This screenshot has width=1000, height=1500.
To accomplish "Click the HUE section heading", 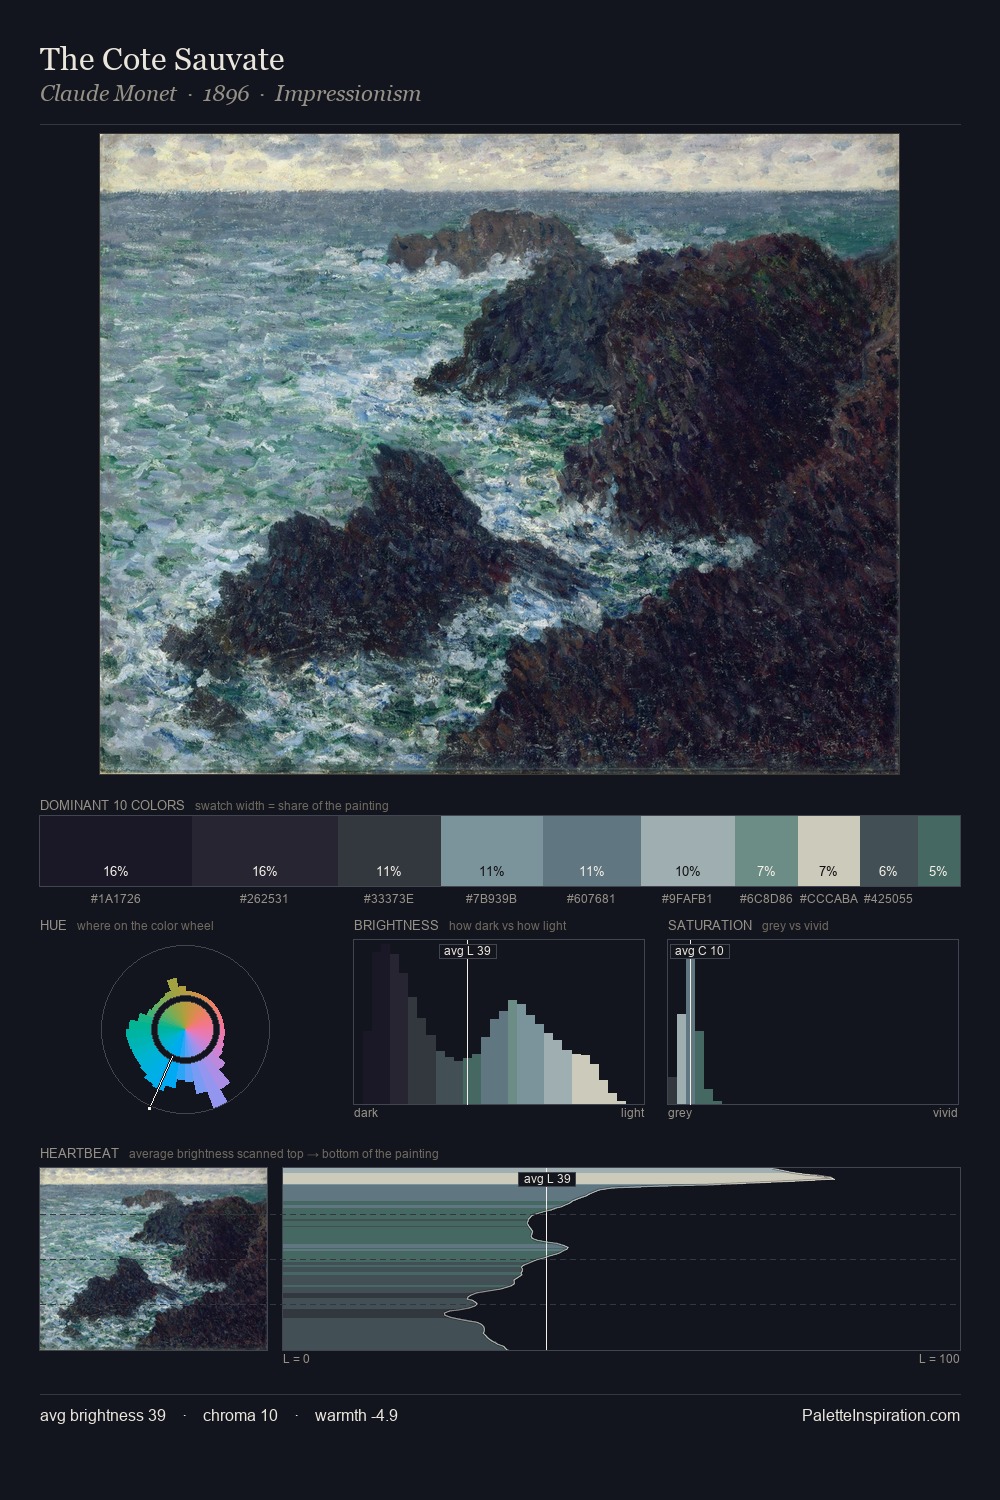I will (x=53, y=925).
